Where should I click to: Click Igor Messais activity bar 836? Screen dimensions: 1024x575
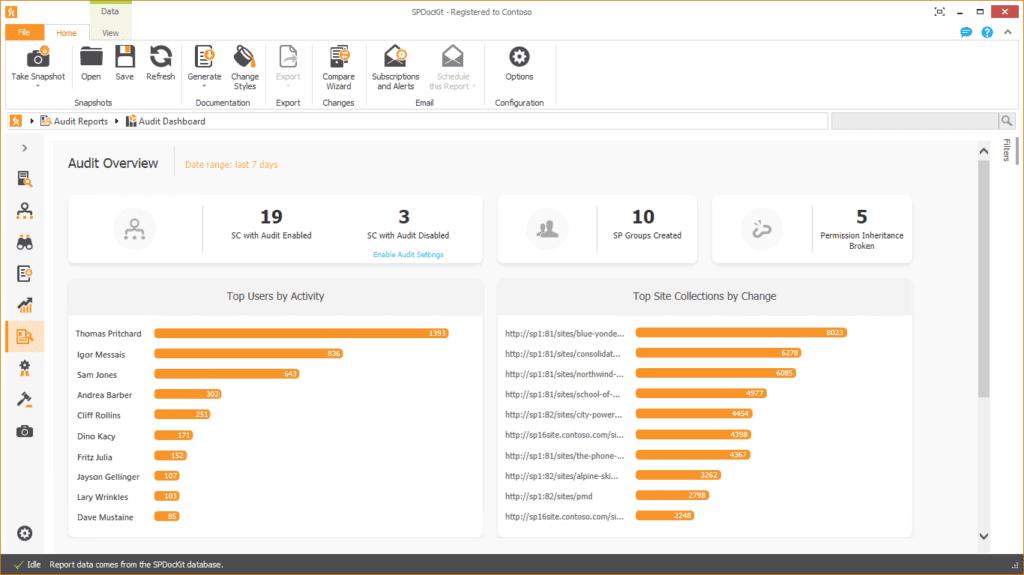[248, 353]
